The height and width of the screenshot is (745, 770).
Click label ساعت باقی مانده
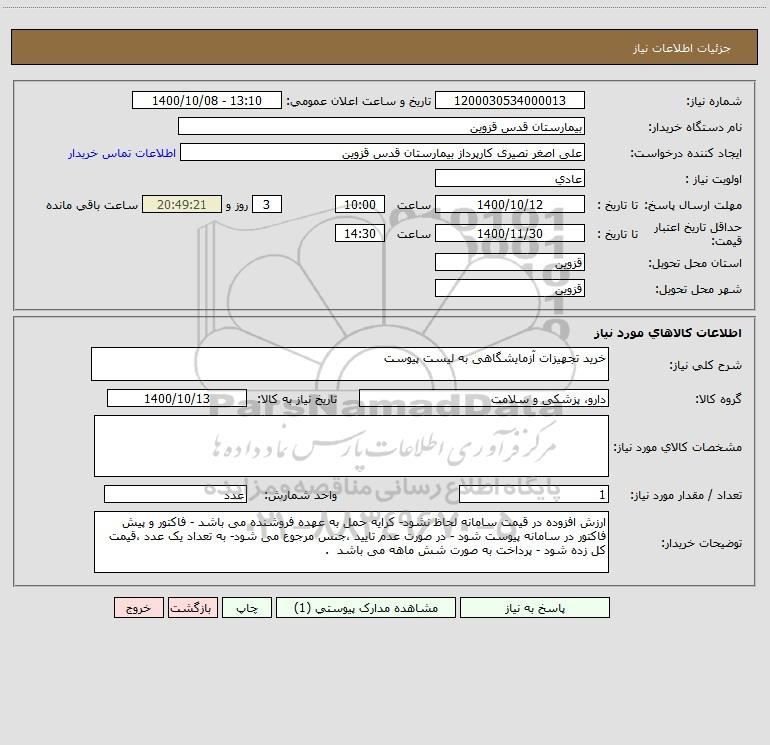92,205
